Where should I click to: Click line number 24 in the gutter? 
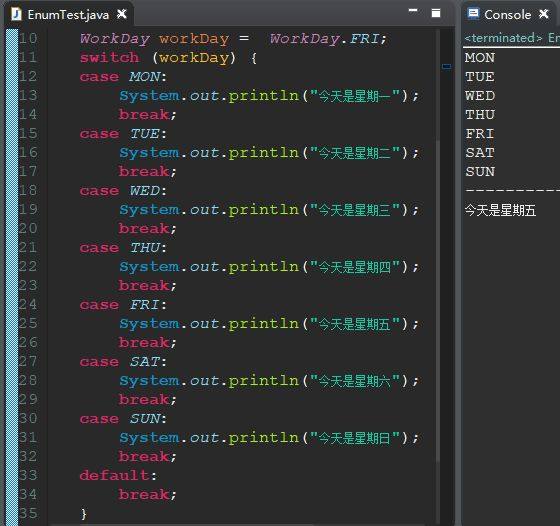tap(28, 304)
